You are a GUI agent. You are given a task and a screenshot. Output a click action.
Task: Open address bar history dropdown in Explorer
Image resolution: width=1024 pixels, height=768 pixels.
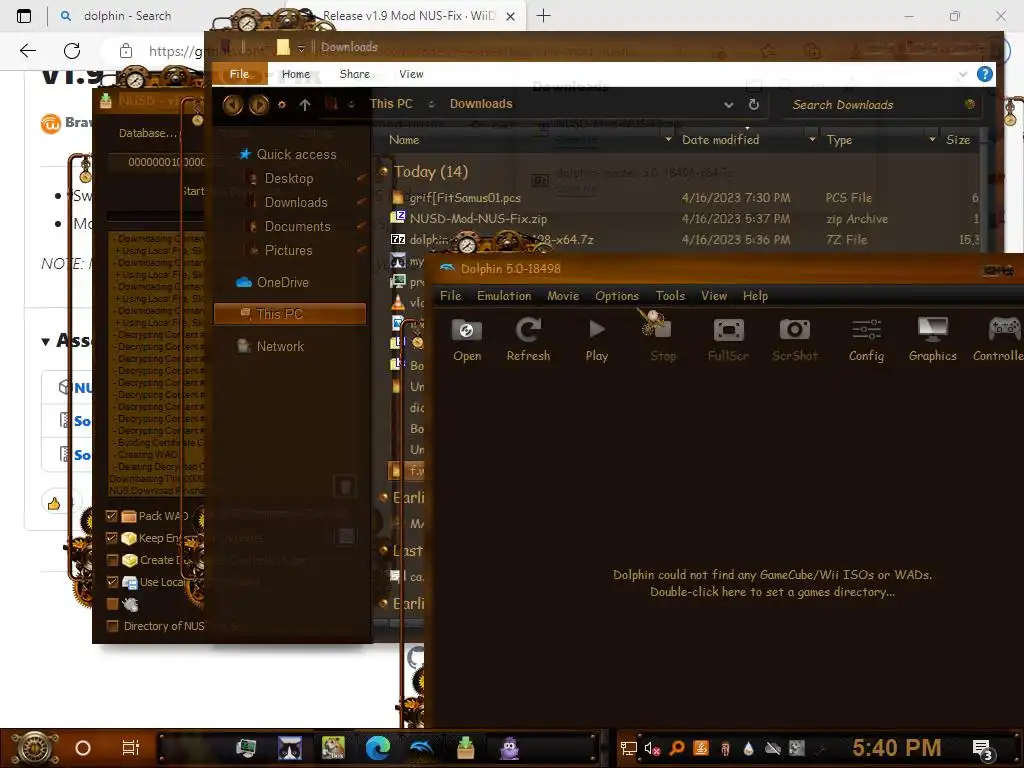coord(728,104)
